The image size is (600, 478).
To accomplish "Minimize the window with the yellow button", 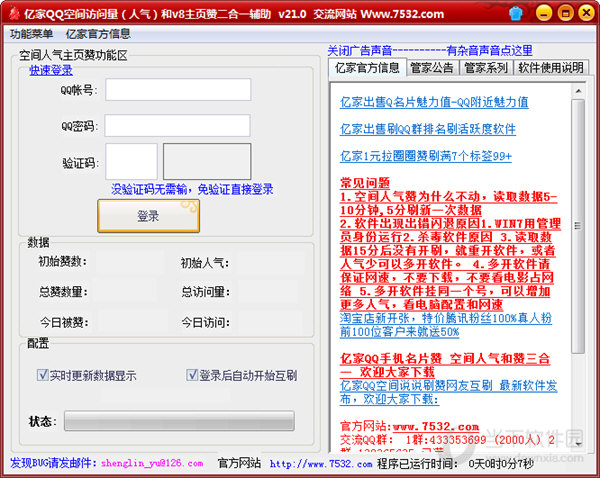I will coord(542,13).
